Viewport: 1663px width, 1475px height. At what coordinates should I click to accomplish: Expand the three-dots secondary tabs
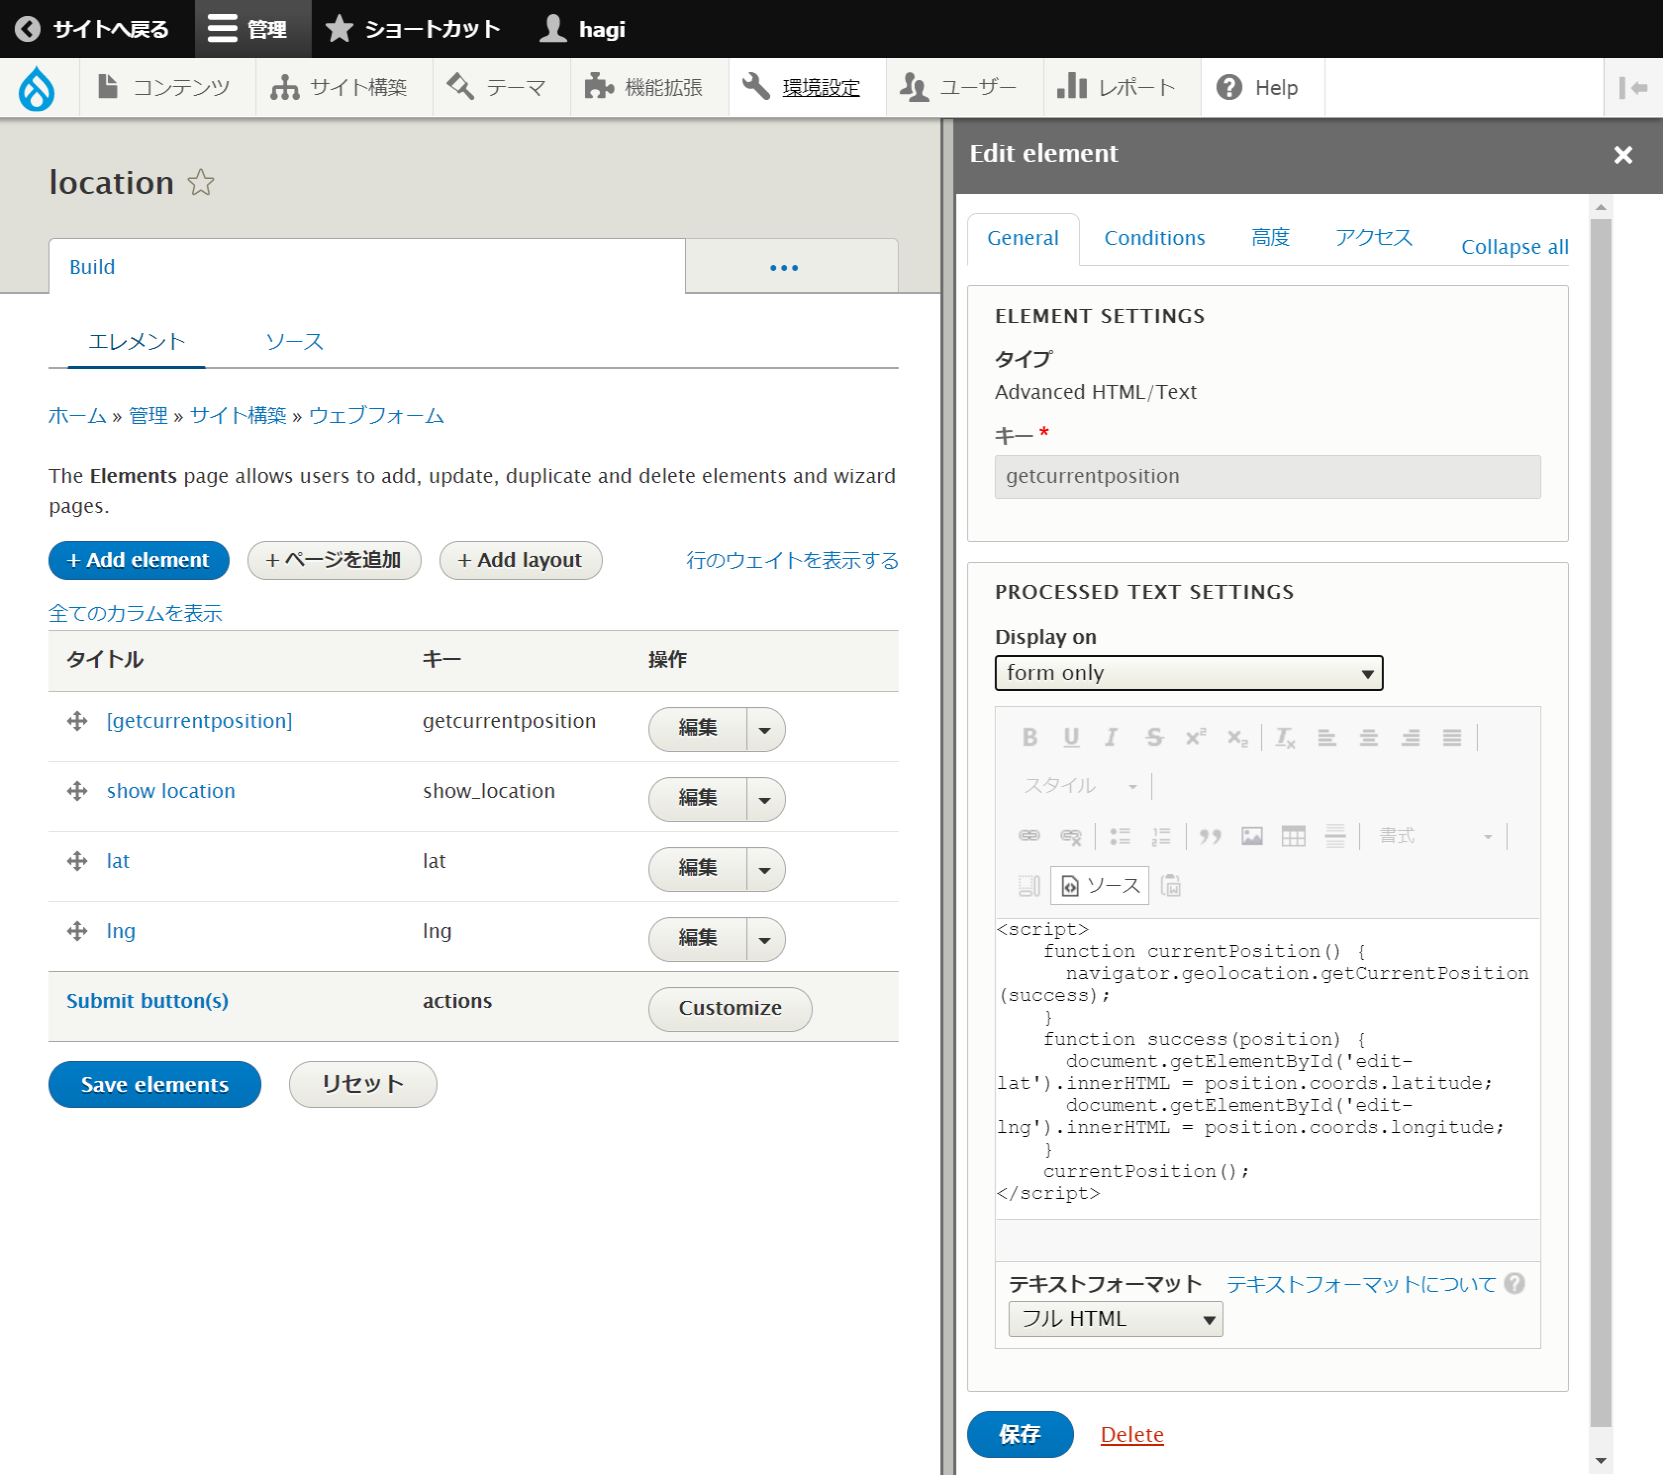point(785,267)
